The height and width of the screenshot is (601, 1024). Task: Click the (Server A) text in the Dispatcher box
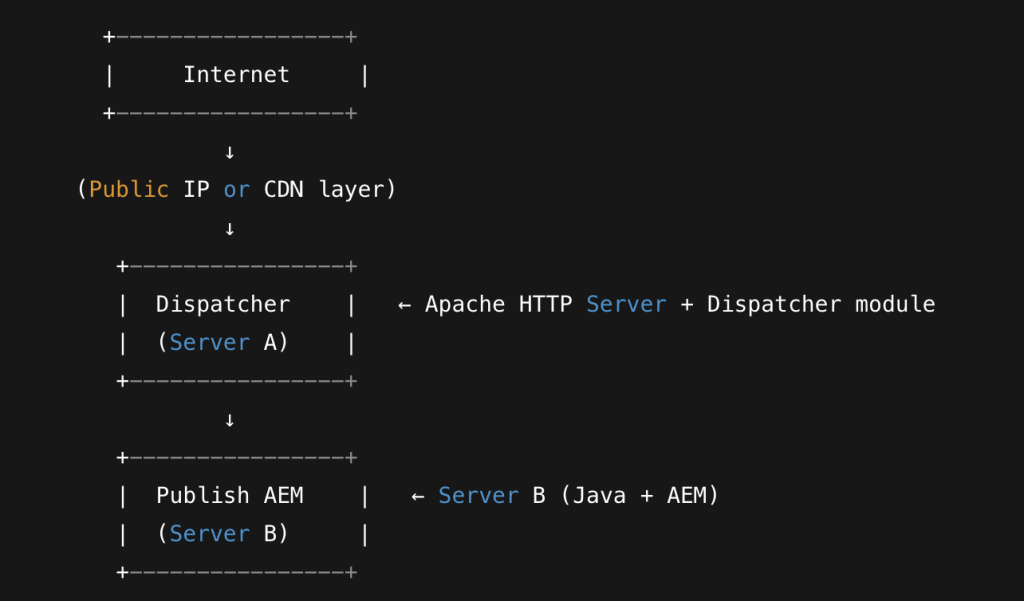222,342
